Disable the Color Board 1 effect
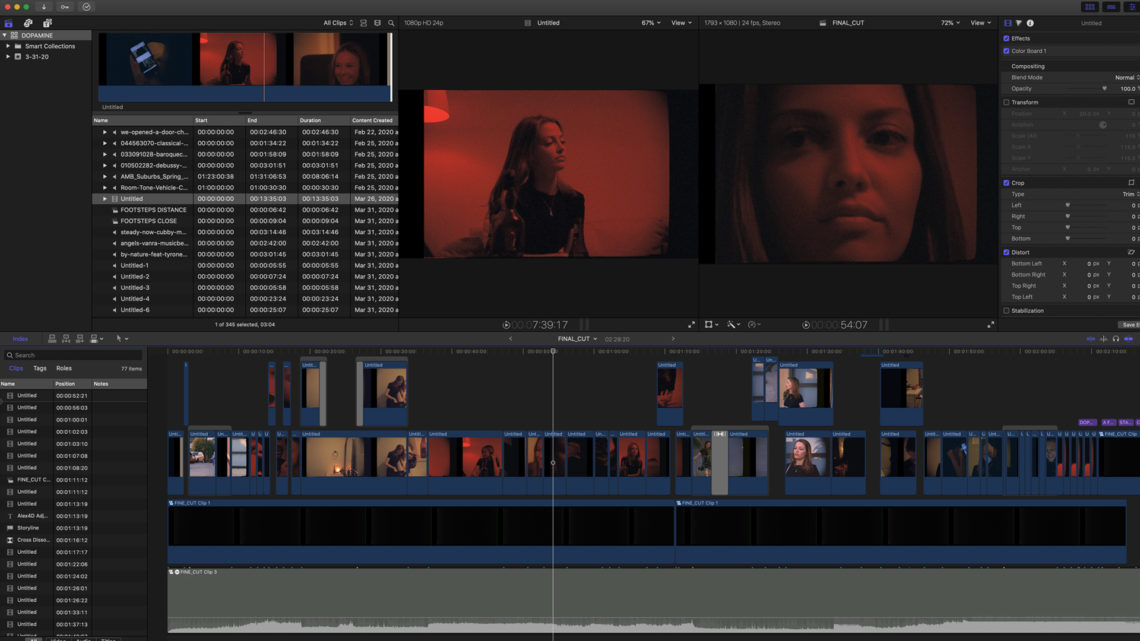This screenshot has width=1140, height=641. point(1006,51)
